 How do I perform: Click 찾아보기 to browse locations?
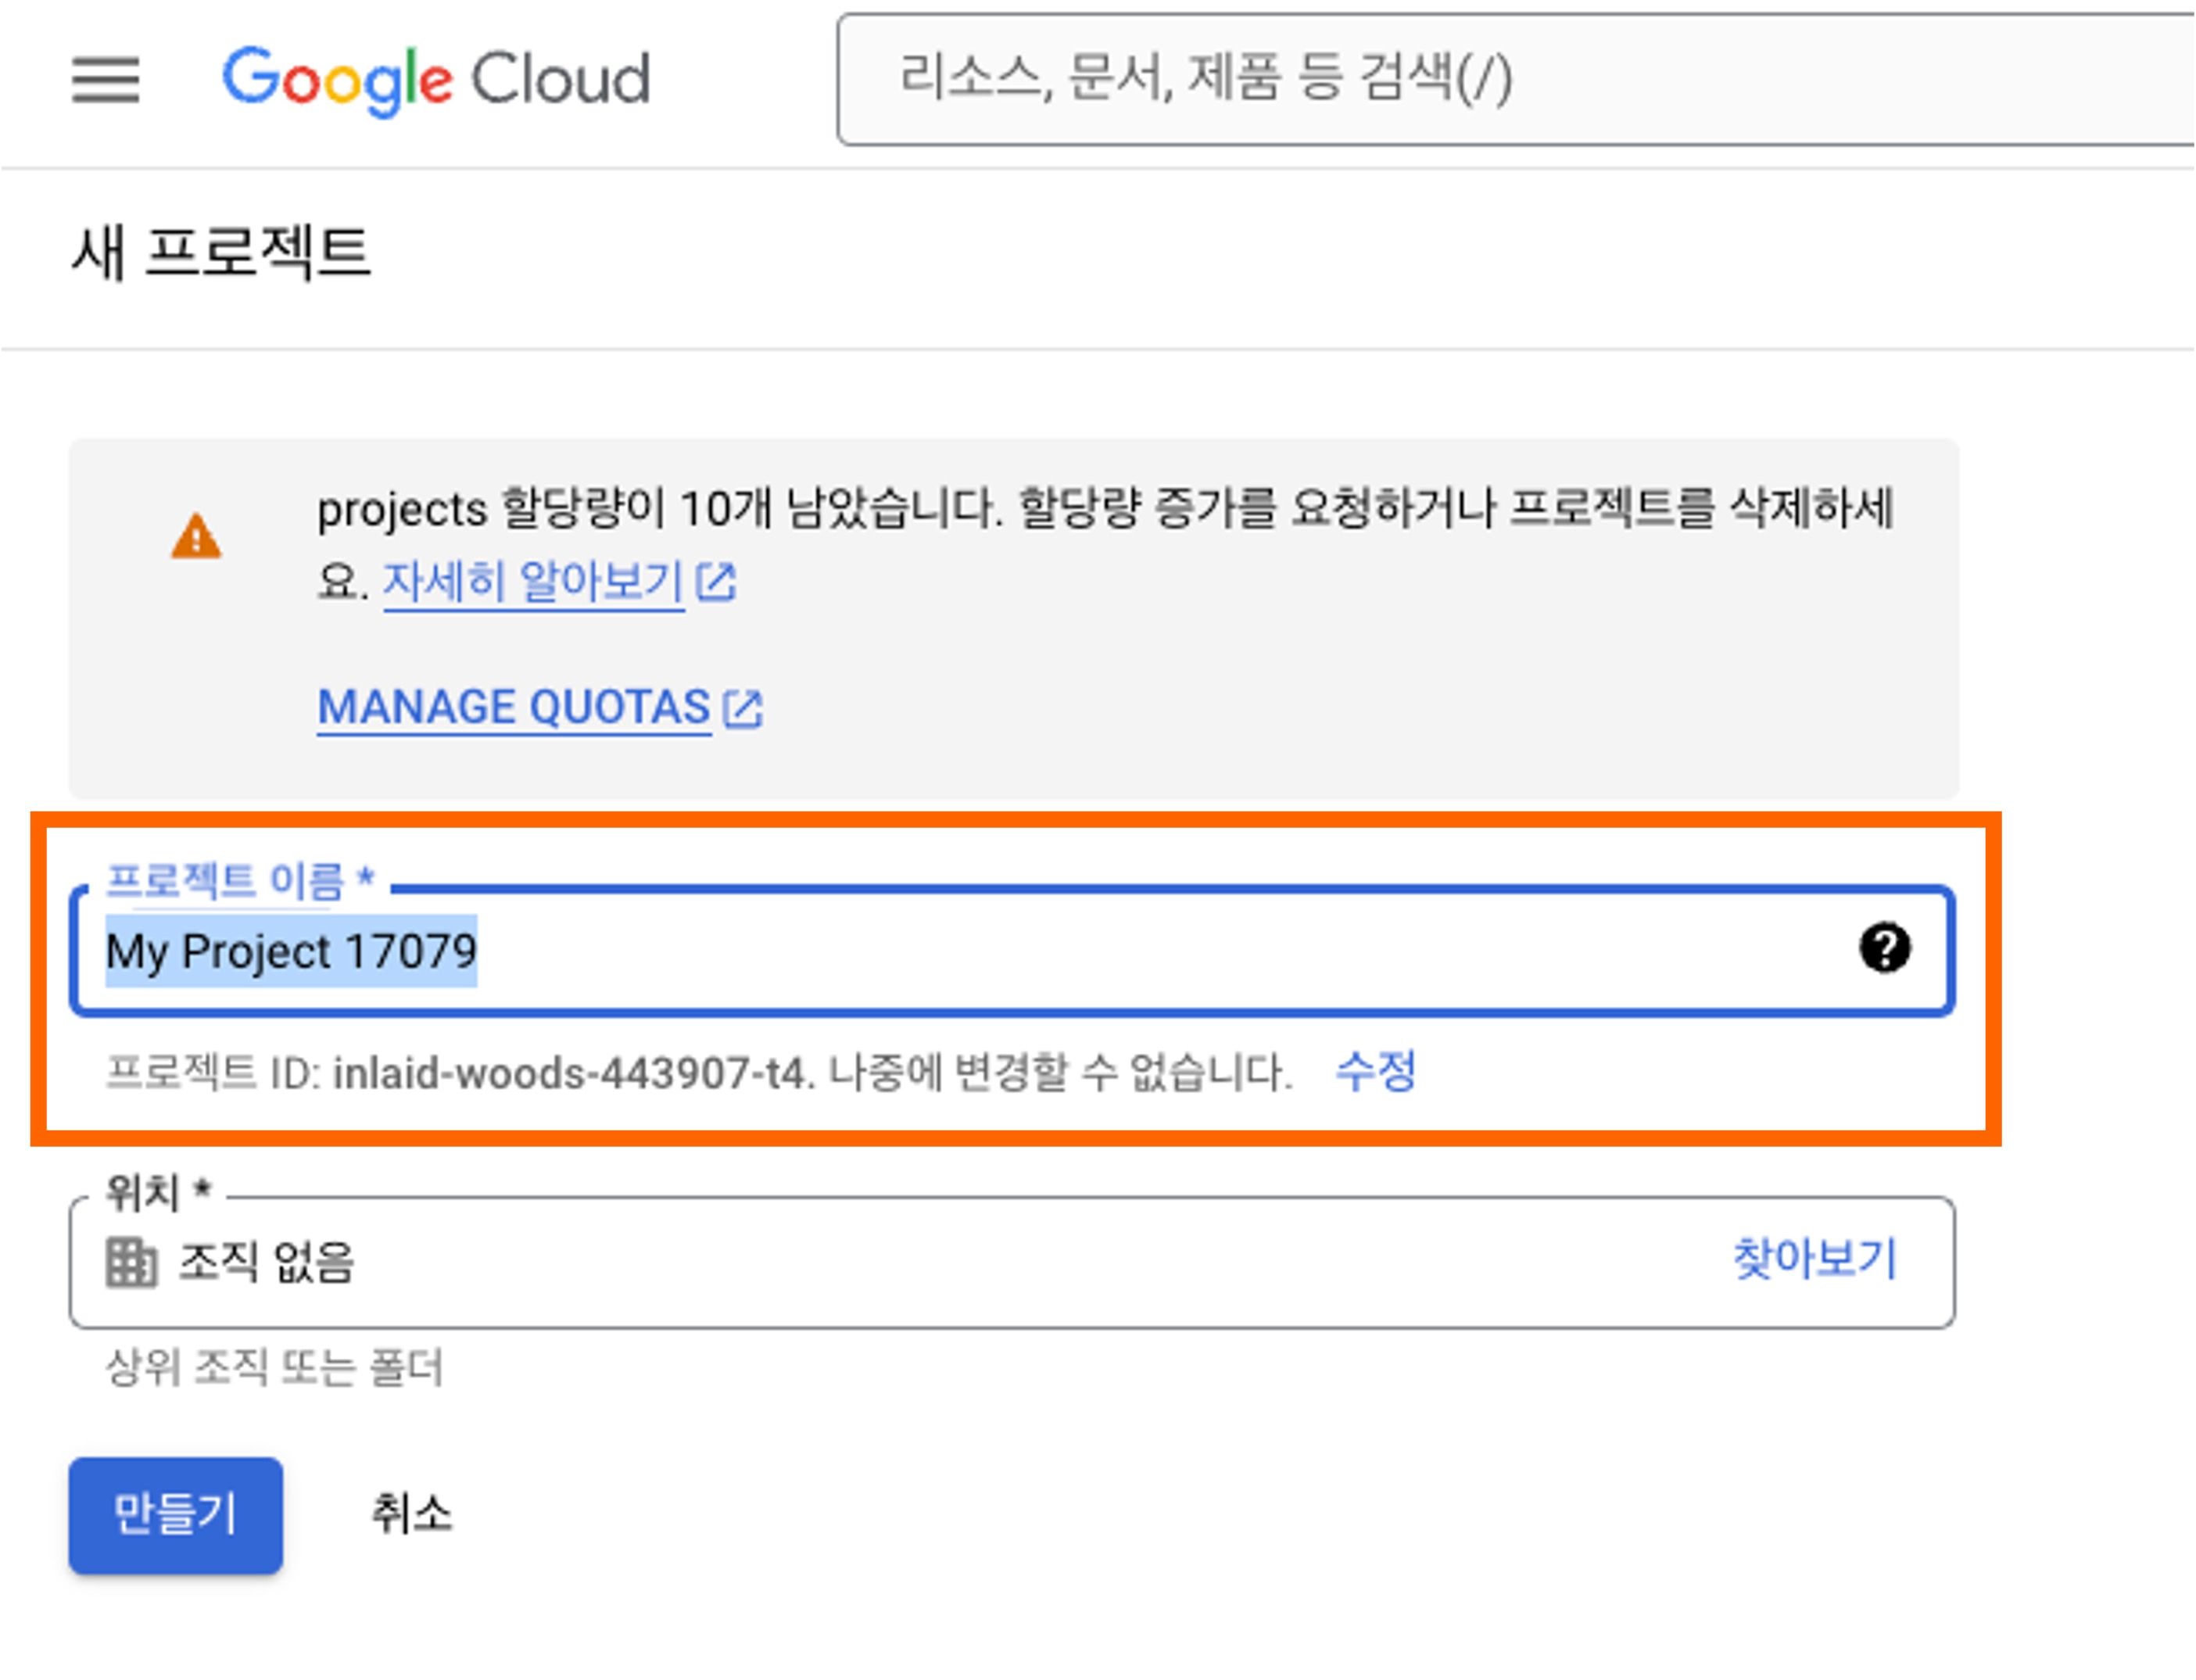click(x=1815, y=1259)
